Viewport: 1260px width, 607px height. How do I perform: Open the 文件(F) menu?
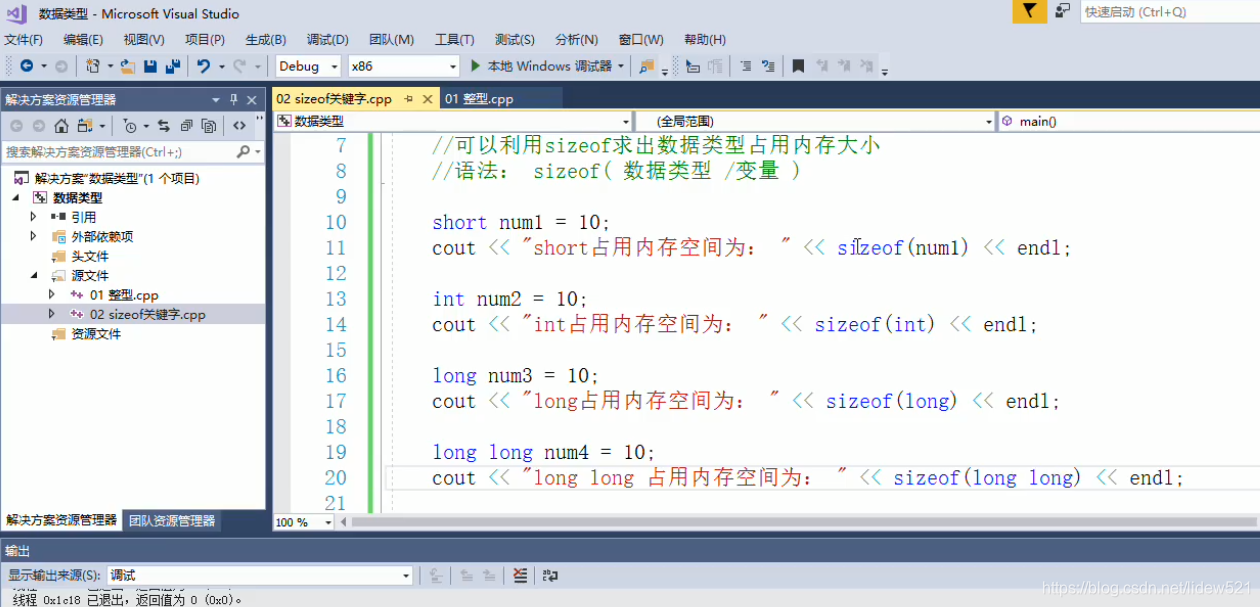(24, 40)
